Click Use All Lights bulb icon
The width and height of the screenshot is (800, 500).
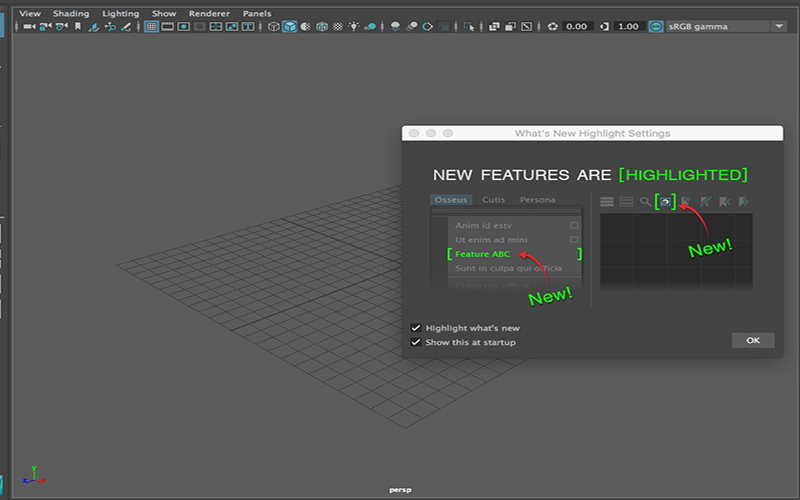[354, 27]
